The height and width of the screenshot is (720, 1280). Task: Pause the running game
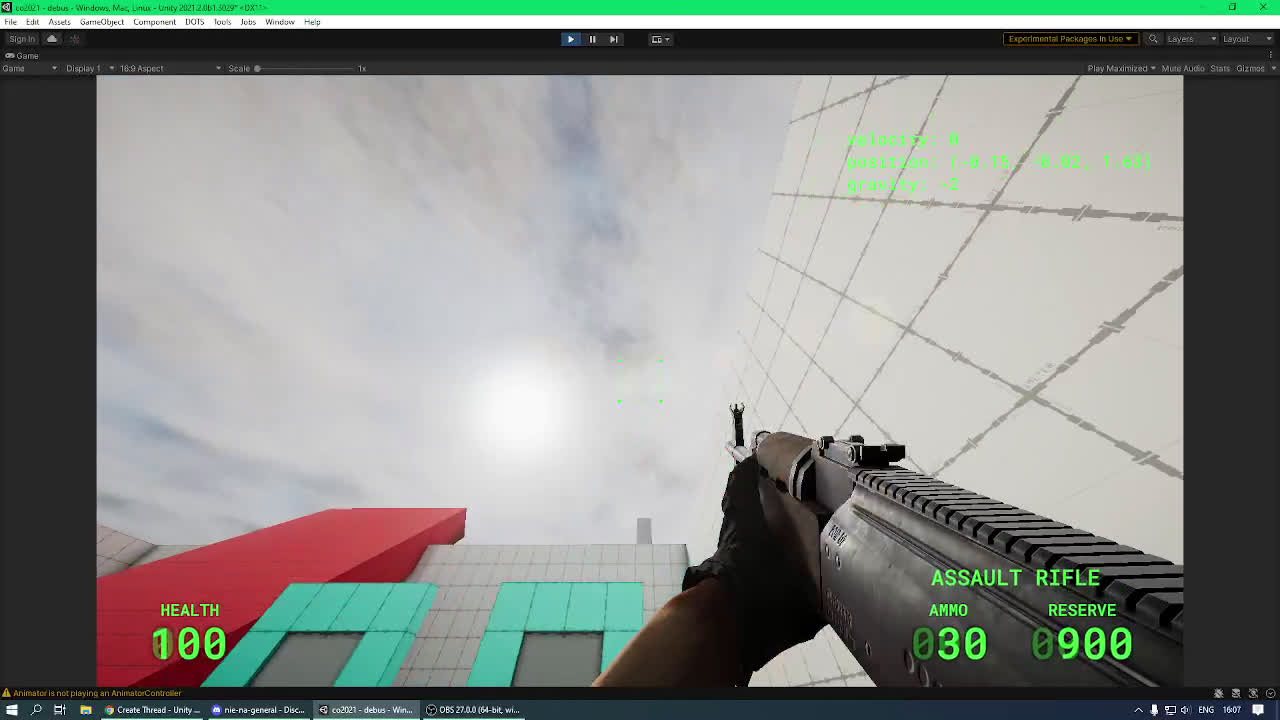592,39
